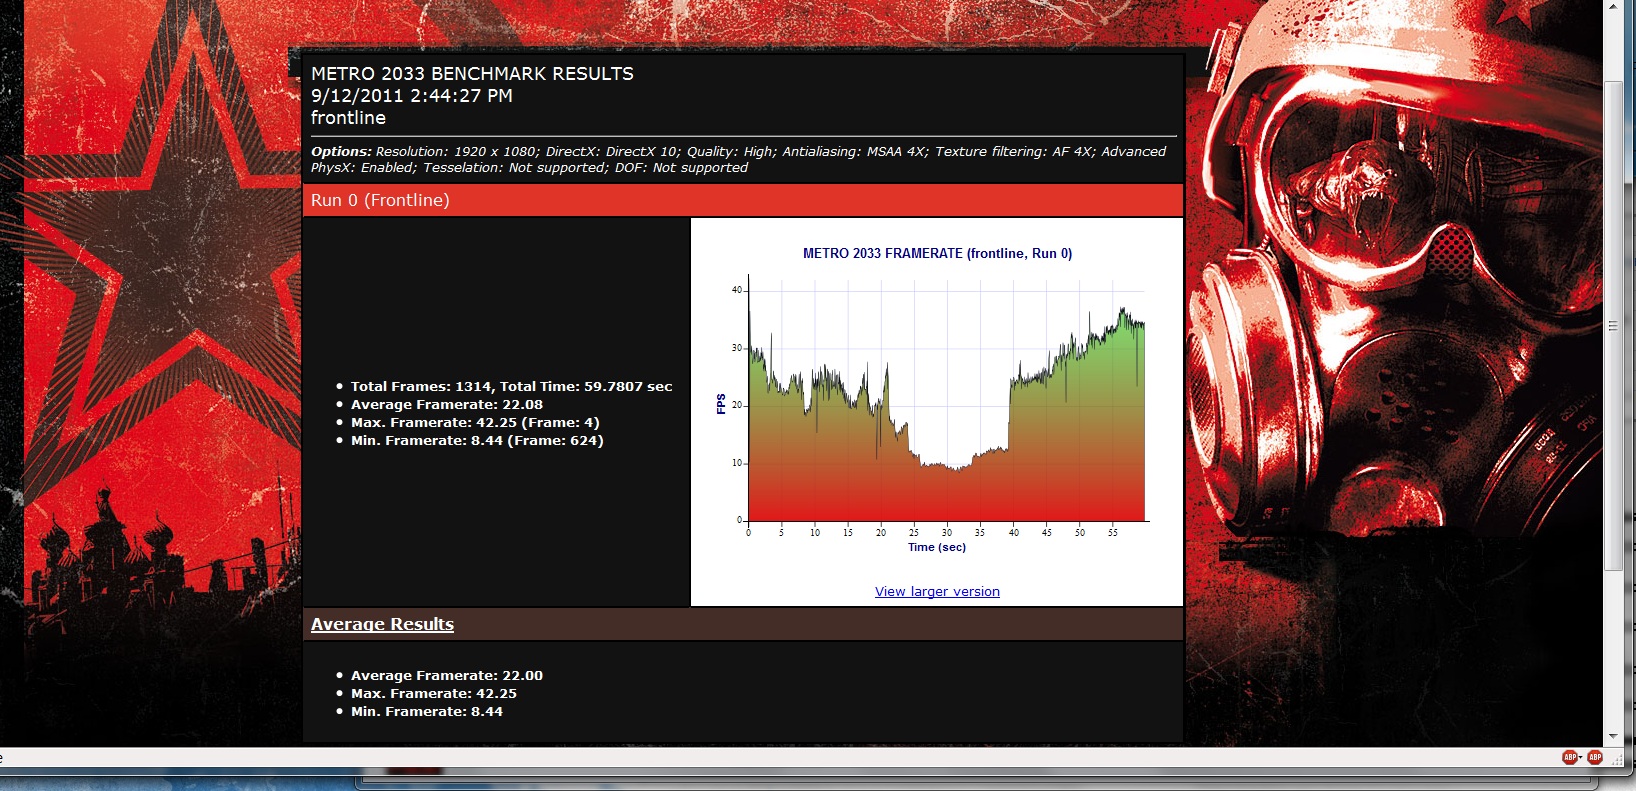Click the vertical scrollbar thumb
Viewport: 1636px width, 791px height.
1613,326
